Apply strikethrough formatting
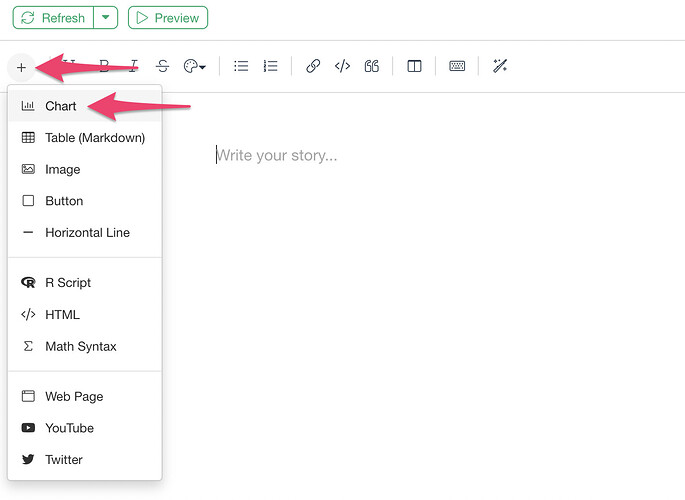 coord(163,66)
